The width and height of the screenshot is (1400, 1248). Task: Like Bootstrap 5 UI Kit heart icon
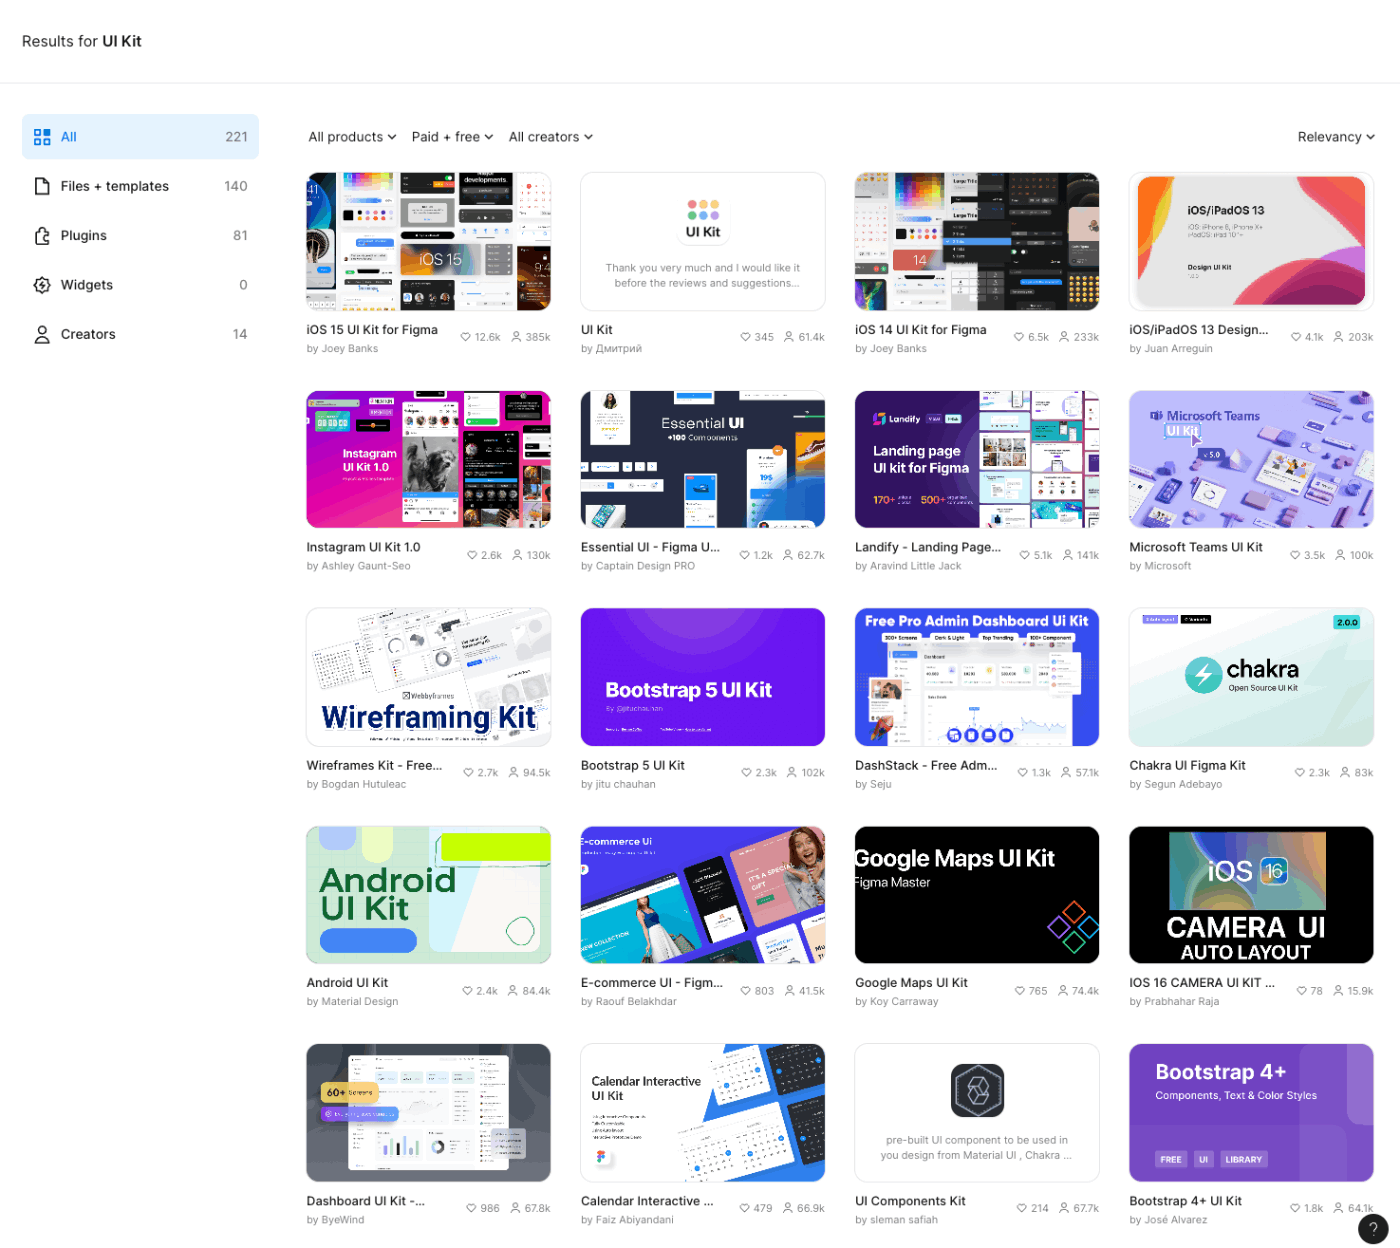point(746,773)
